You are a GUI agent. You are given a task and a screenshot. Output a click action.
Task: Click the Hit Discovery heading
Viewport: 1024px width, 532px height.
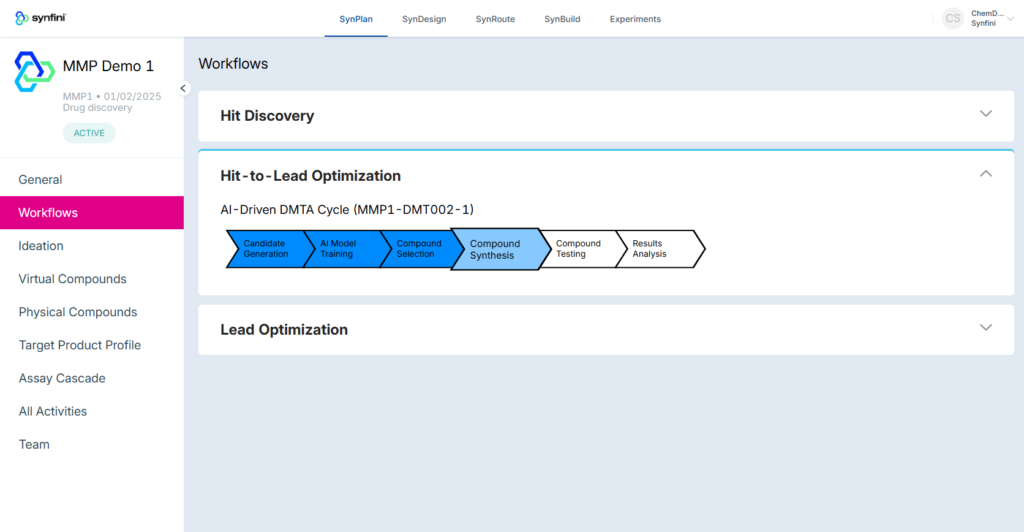267,116
